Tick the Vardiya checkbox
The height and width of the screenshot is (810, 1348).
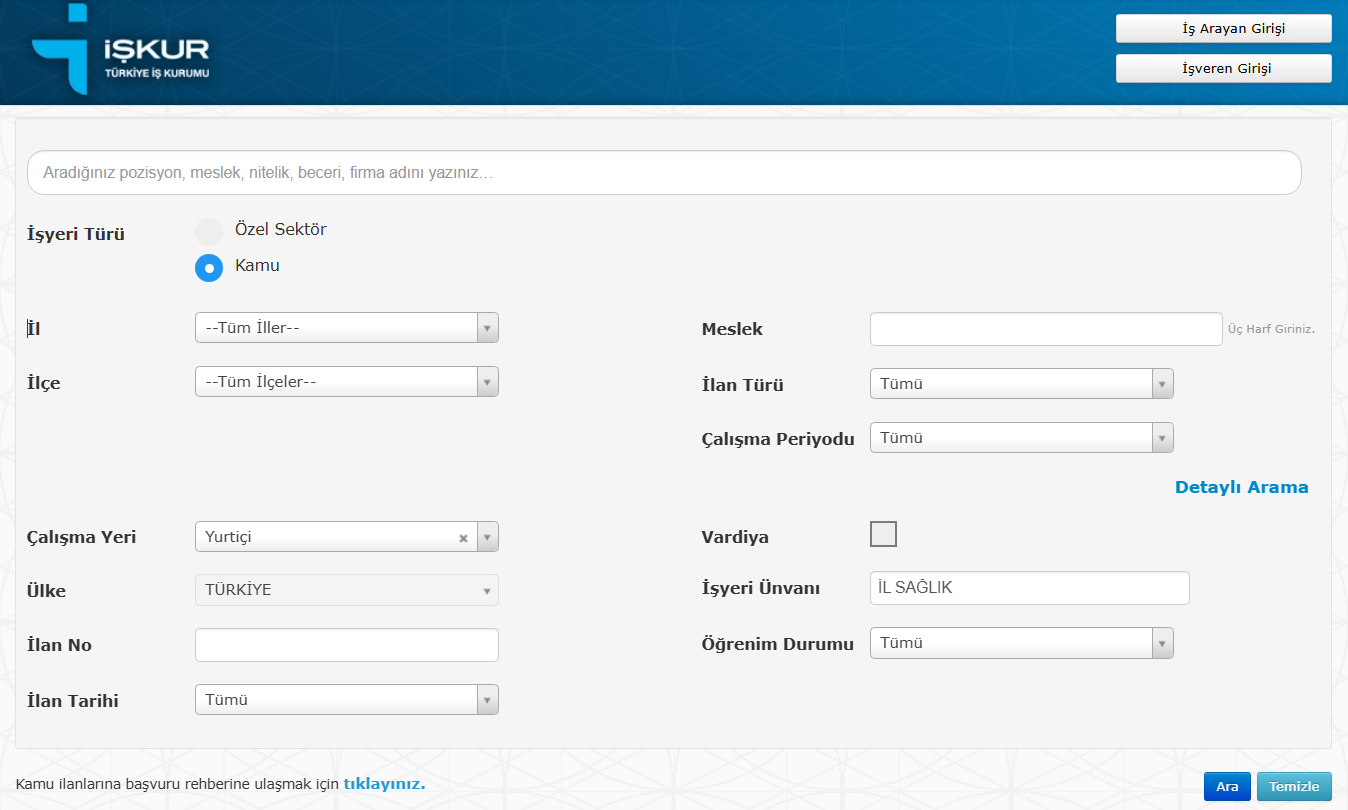pyautogui.click(x=883, y=534)
